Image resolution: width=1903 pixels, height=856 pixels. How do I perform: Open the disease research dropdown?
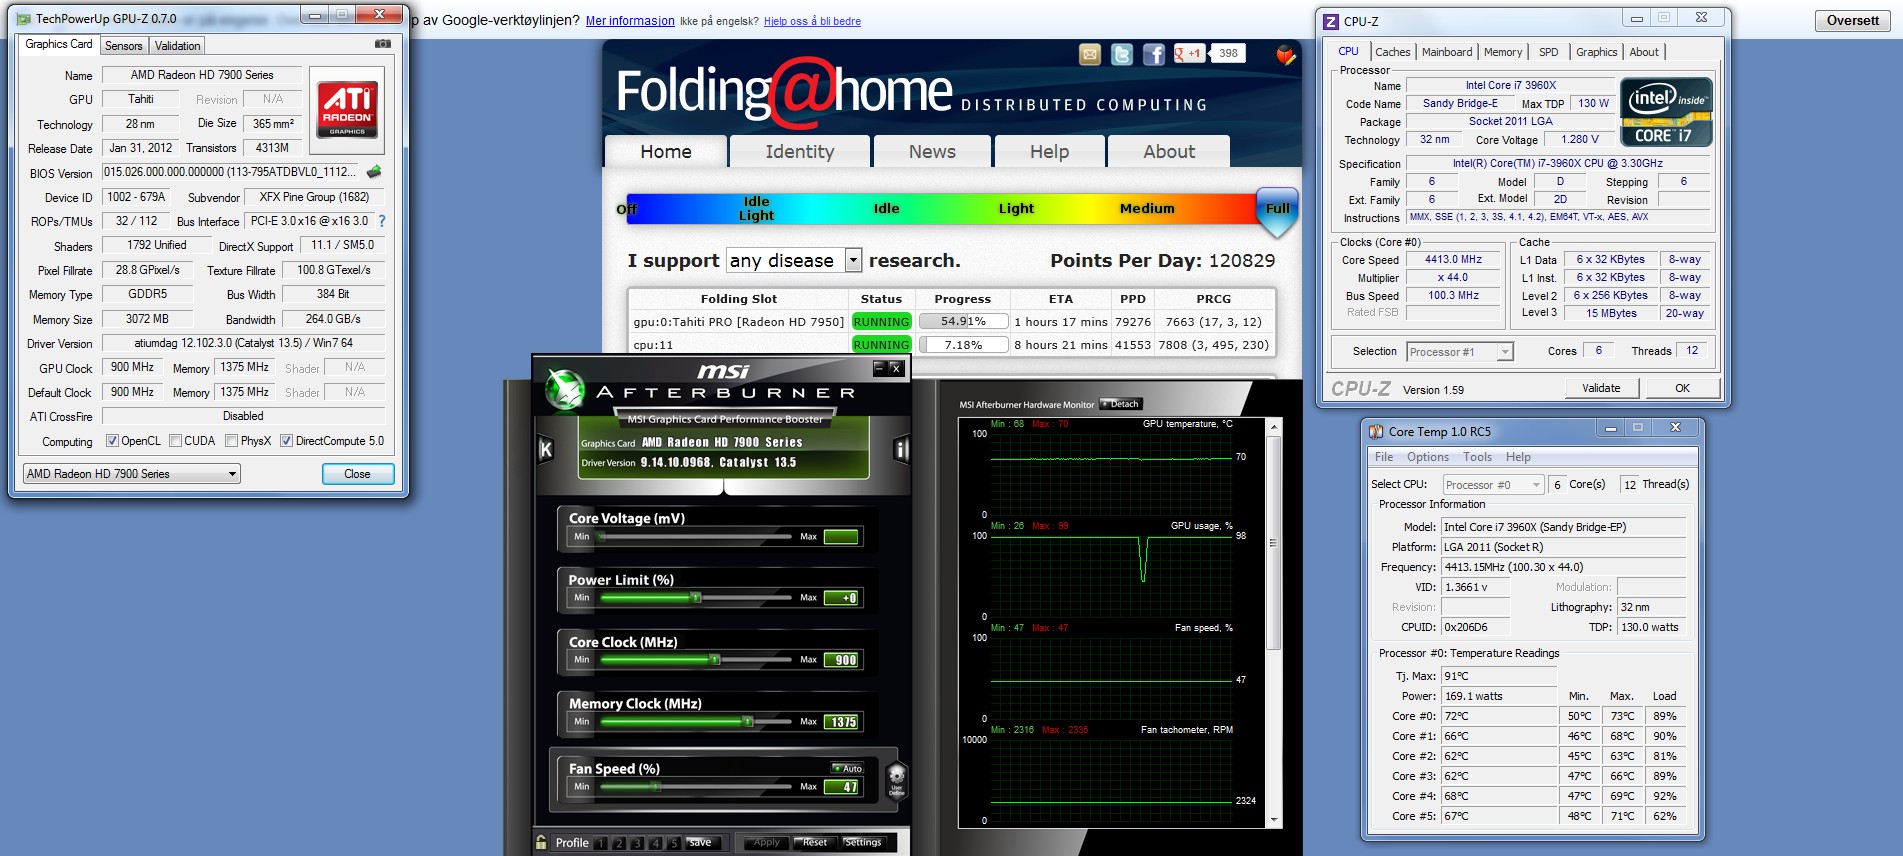pos(794,260)
